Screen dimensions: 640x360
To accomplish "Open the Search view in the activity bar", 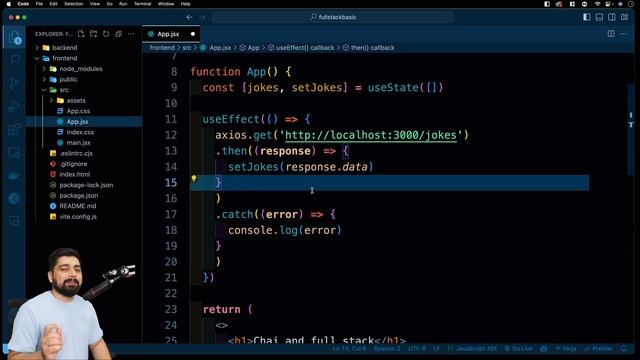I will coord(14,60).
